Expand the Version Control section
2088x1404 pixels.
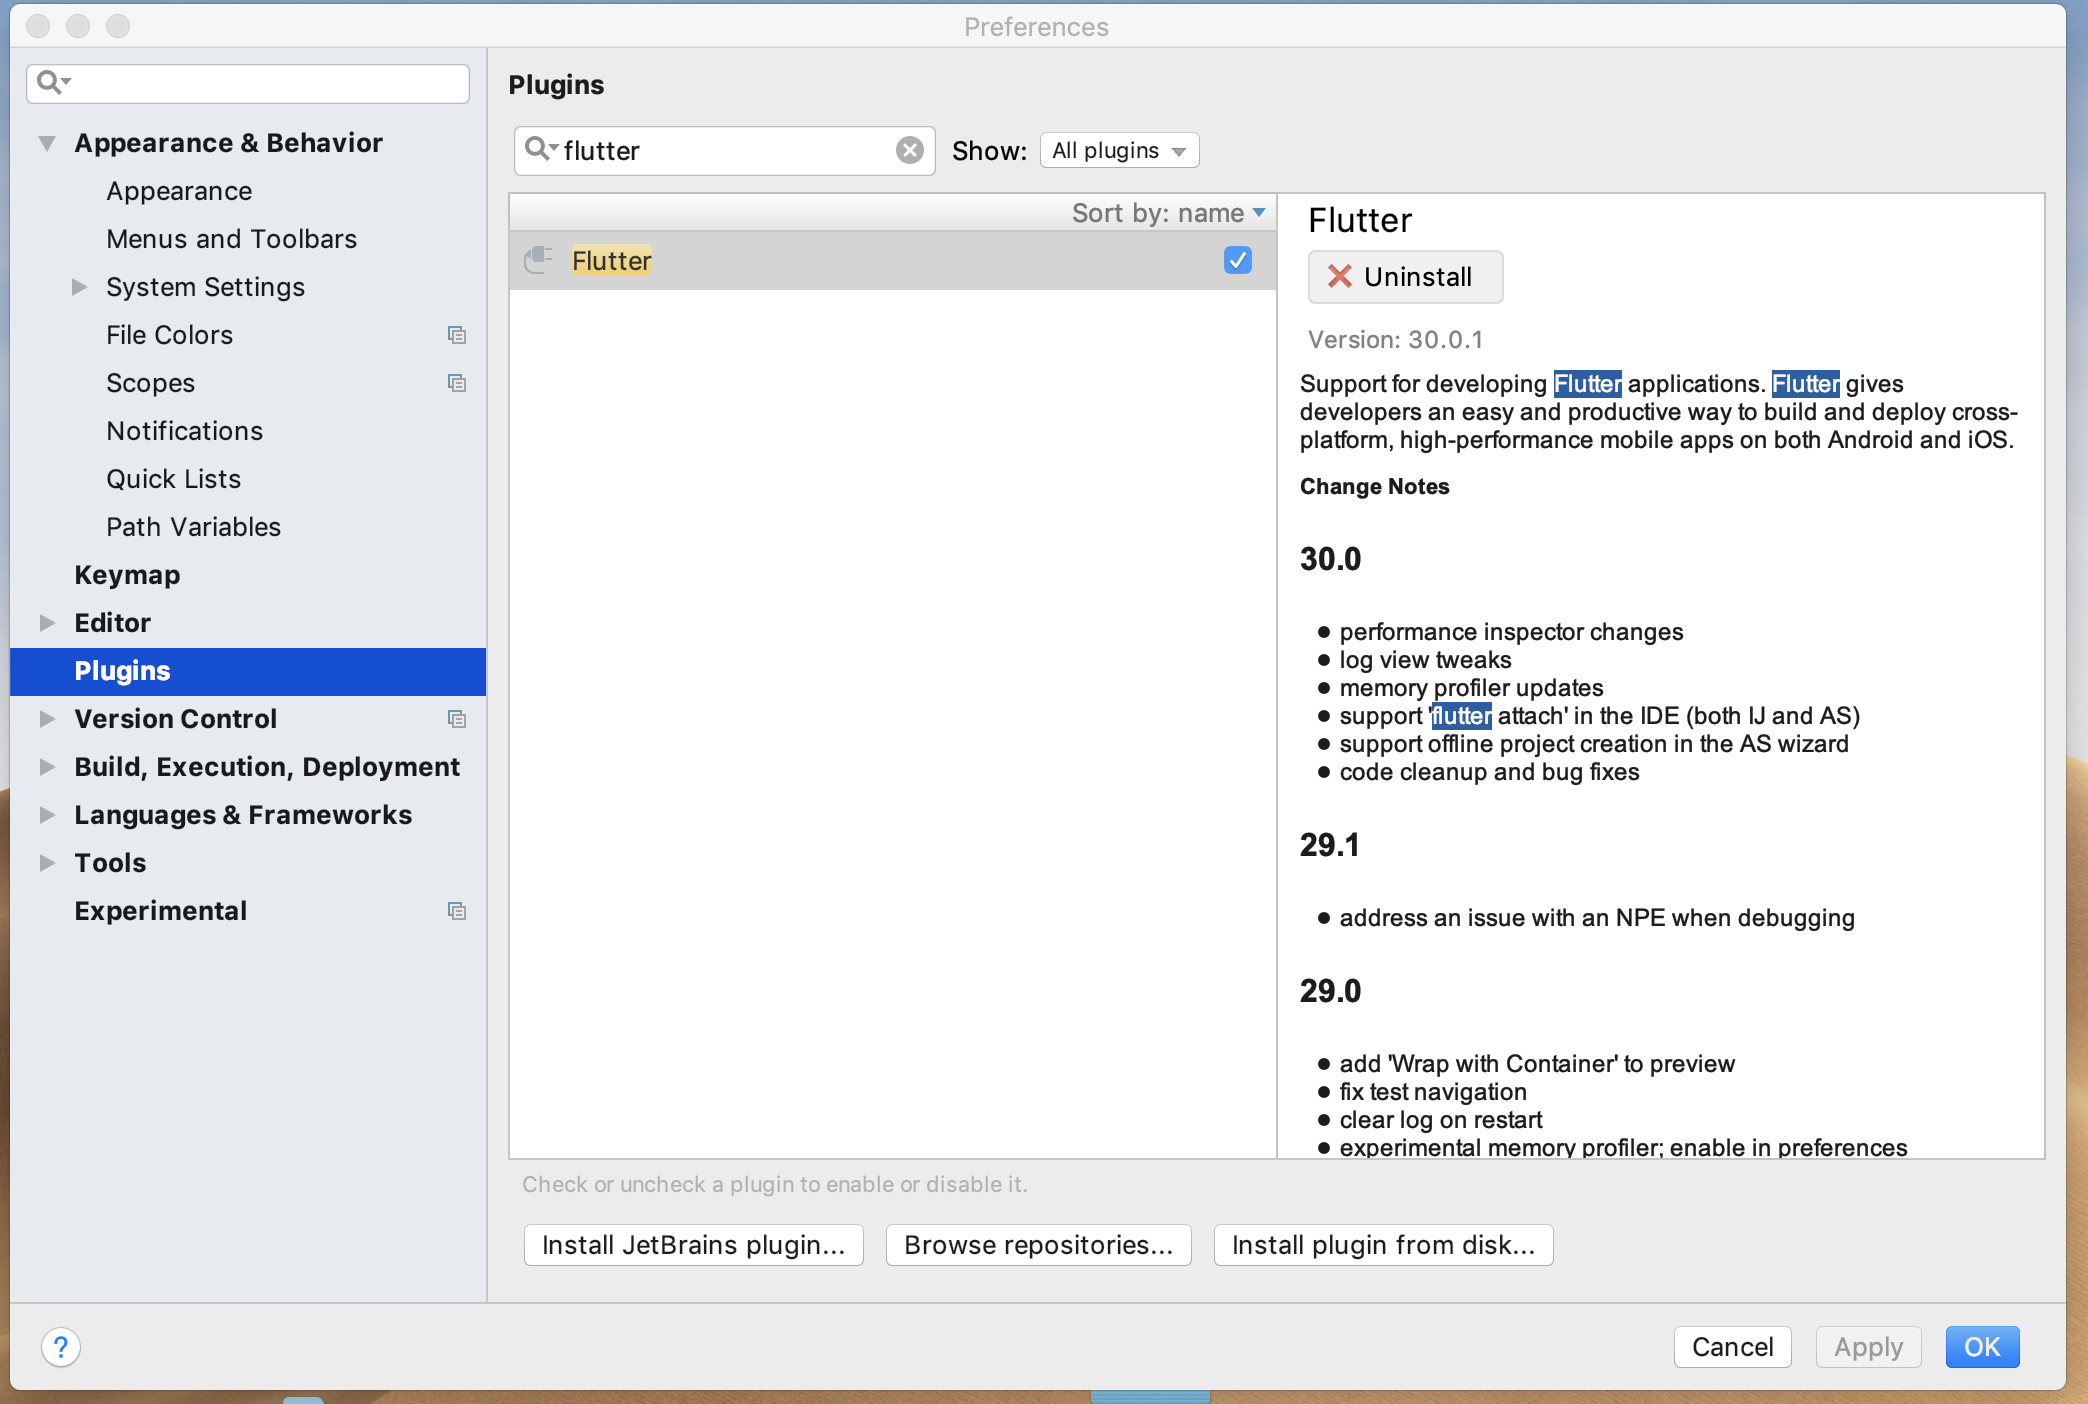[x=47, y=719]
